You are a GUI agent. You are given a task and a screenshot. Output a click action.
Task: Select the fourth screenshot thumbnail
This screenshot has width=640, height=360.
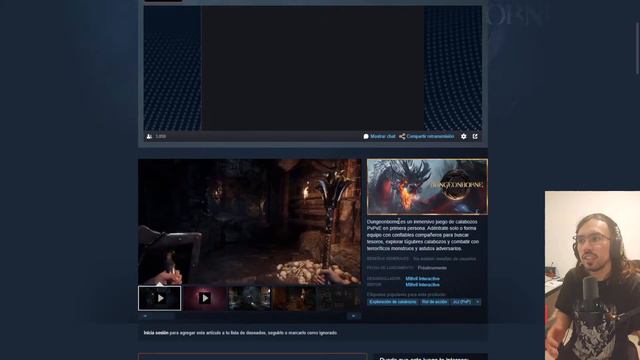(294, 298)
